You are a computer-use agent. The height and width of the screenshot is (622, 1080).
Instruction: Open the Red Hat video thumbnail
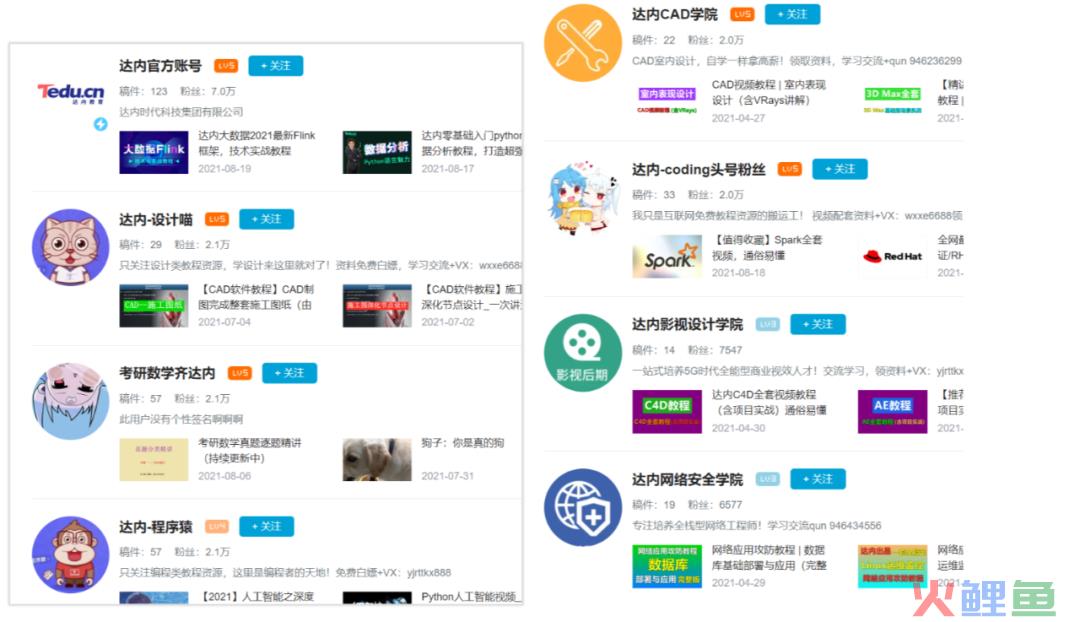pyautogui.click(x=893, y=256)
